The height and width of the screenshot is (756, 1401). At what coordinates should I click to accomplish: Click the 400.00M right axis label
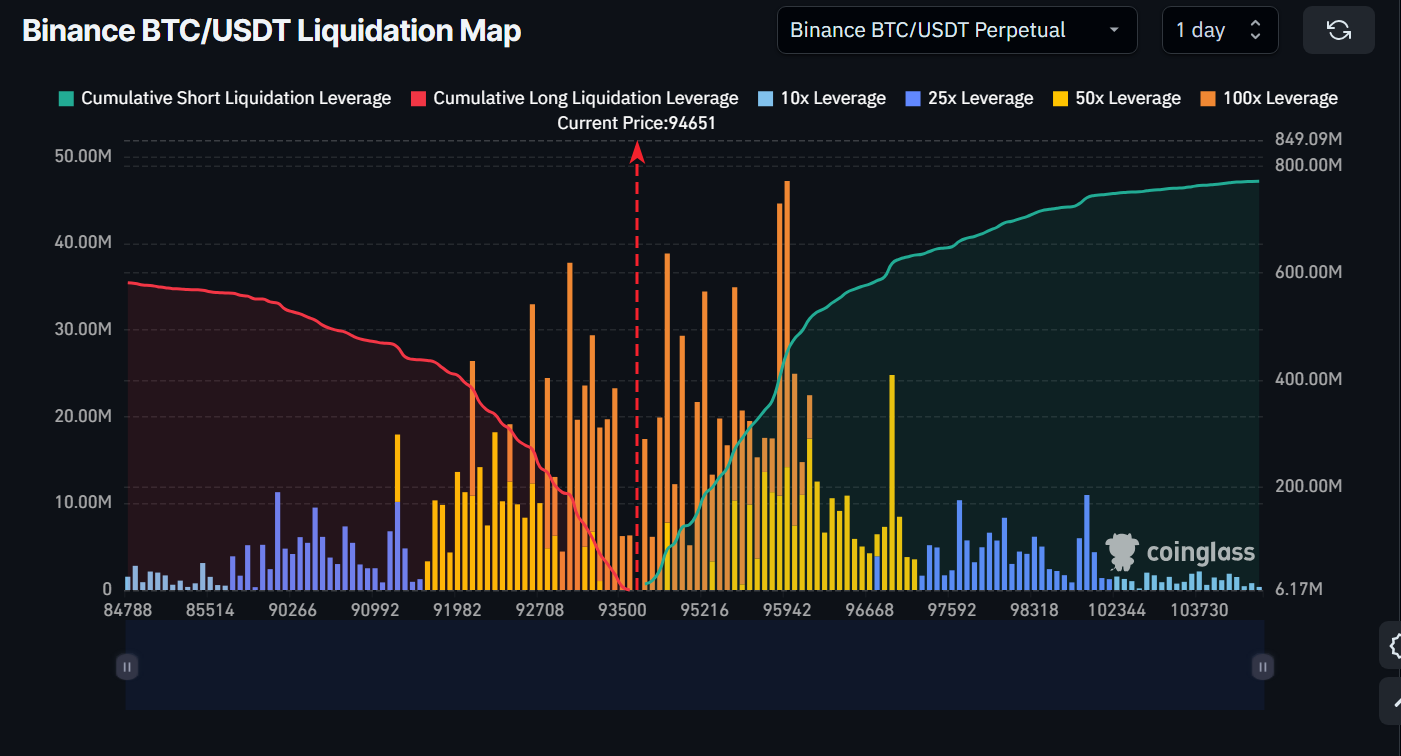[x=1308, y=379]
